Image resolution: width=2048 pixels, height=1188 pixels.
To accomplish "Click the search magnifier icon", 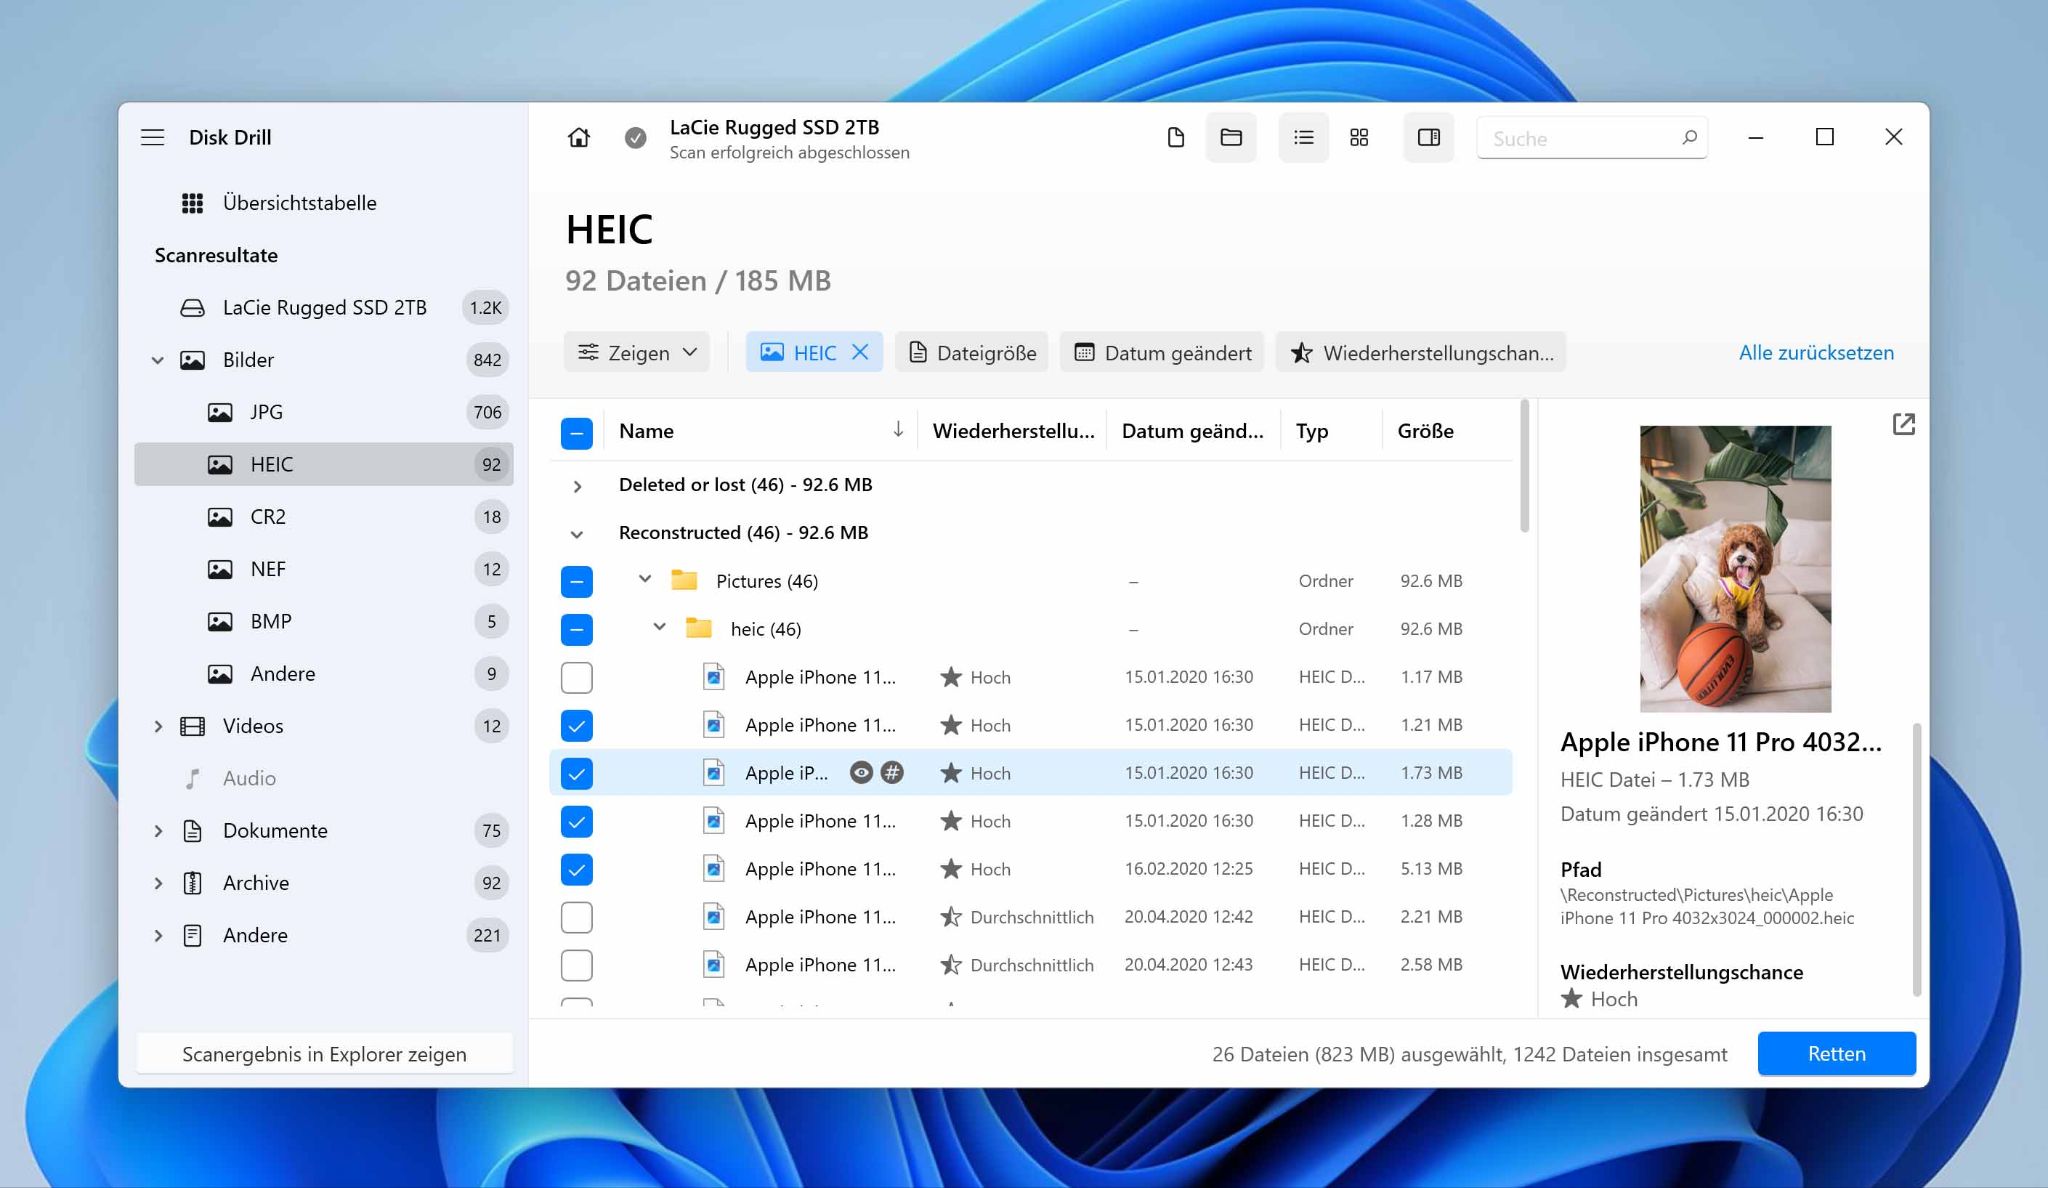I will pos(1689,138).
